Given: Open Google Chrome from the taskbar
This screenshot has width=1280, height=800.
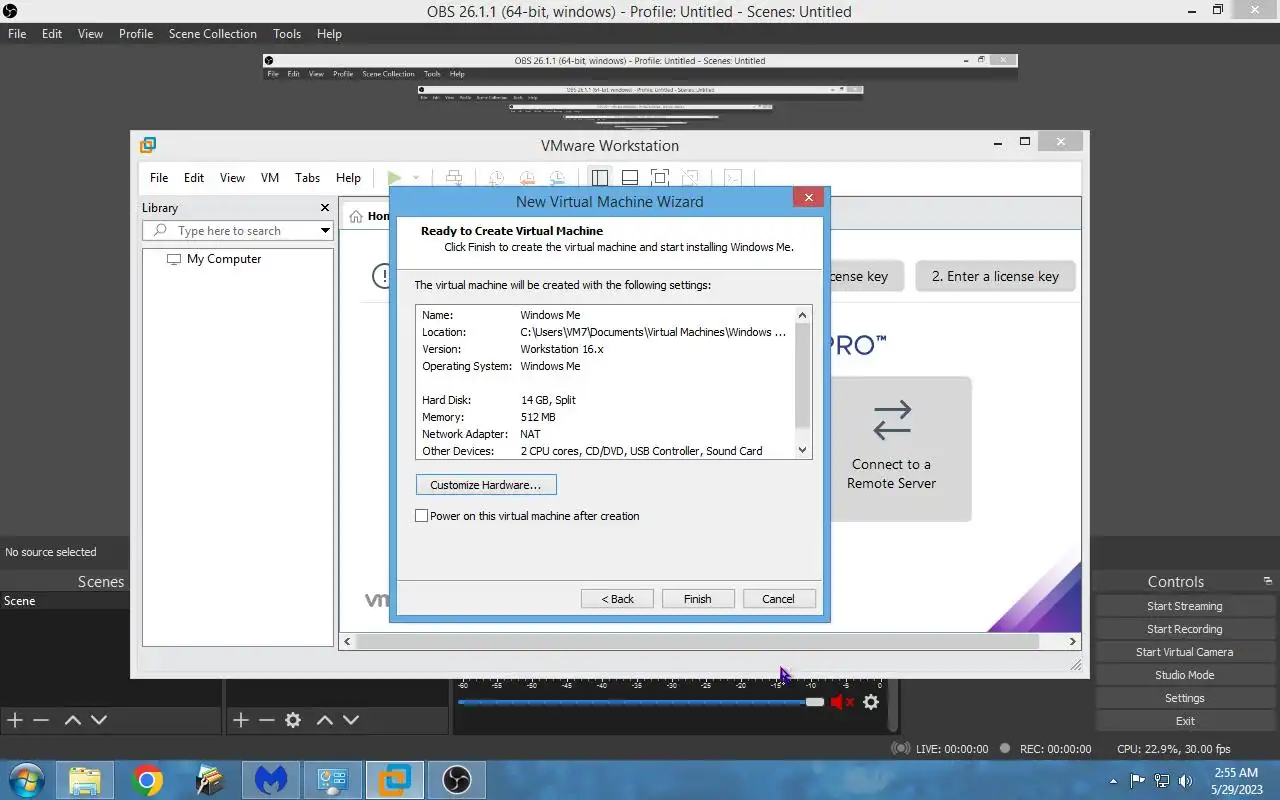Looking at the screenshot, I should tap(147, 780).
